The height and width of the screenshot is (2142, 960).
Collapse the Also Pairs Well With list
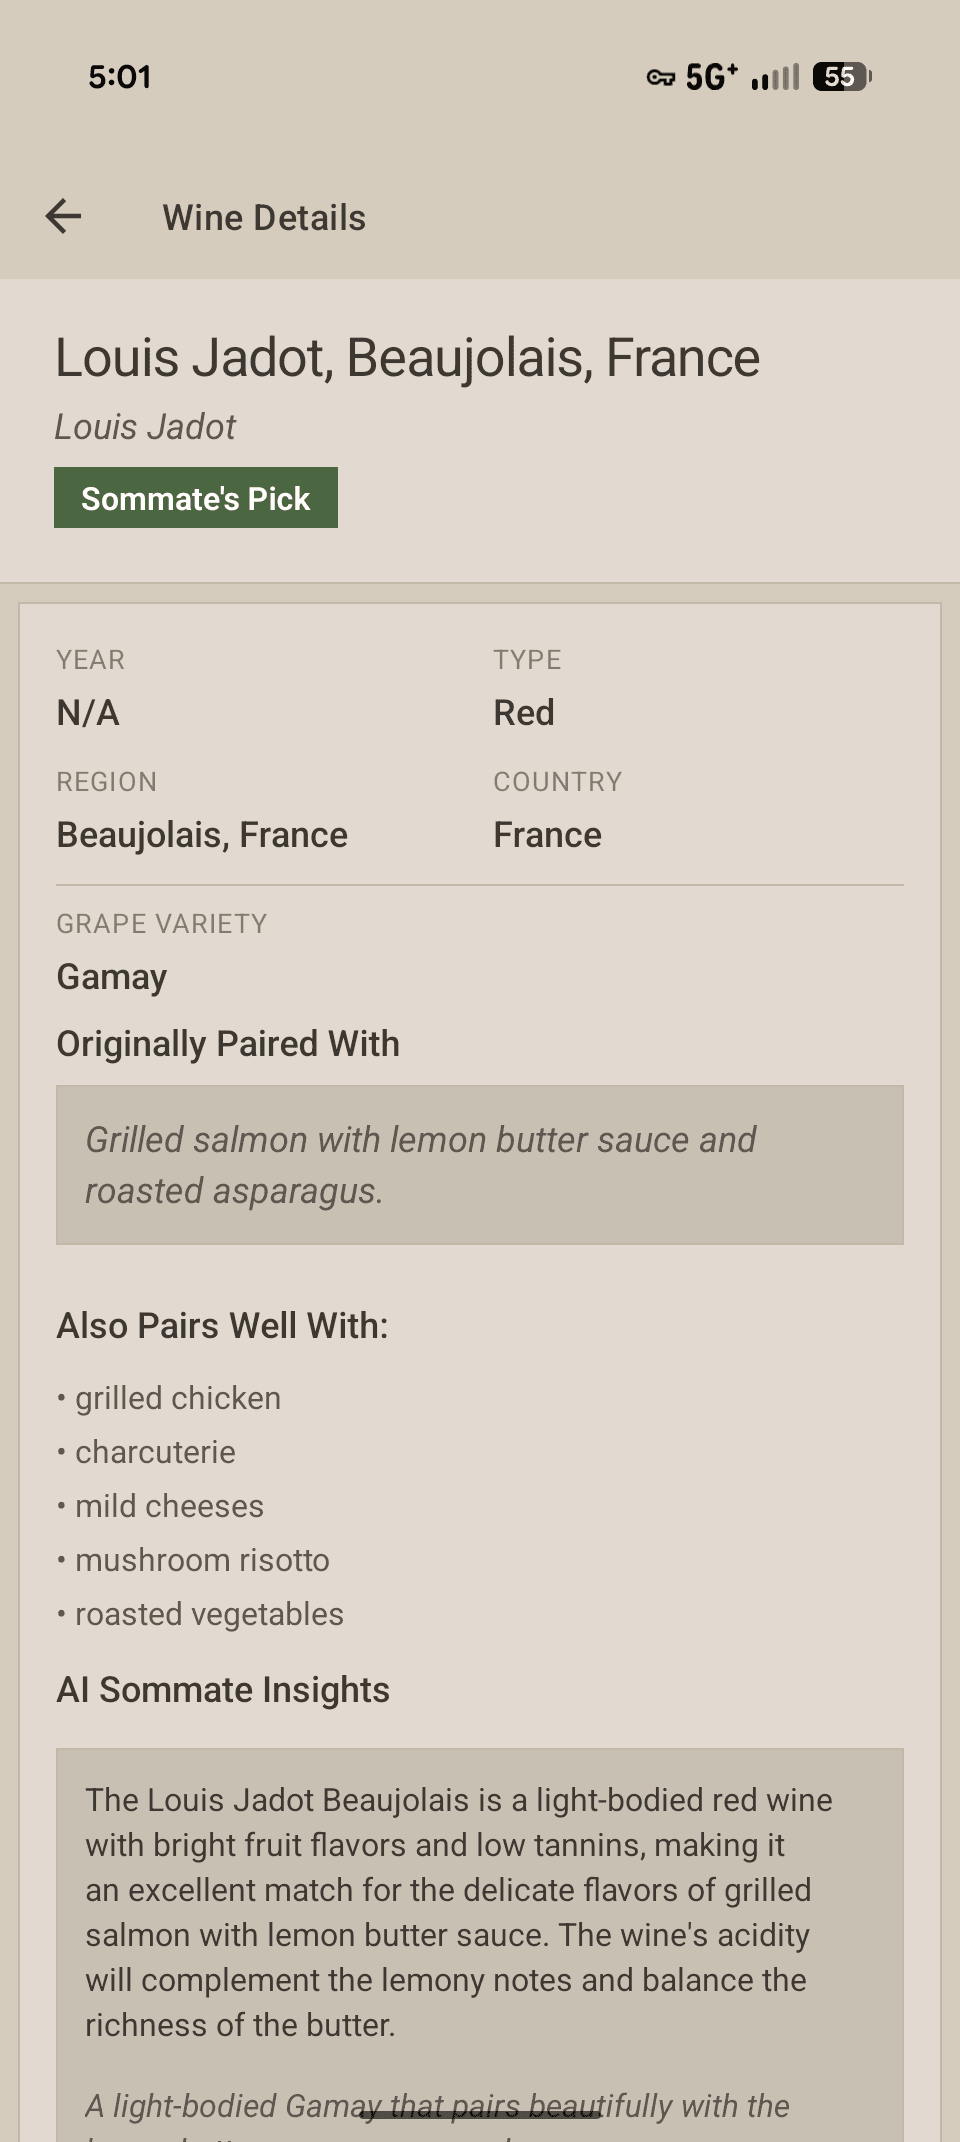[x=222, y=1325]
